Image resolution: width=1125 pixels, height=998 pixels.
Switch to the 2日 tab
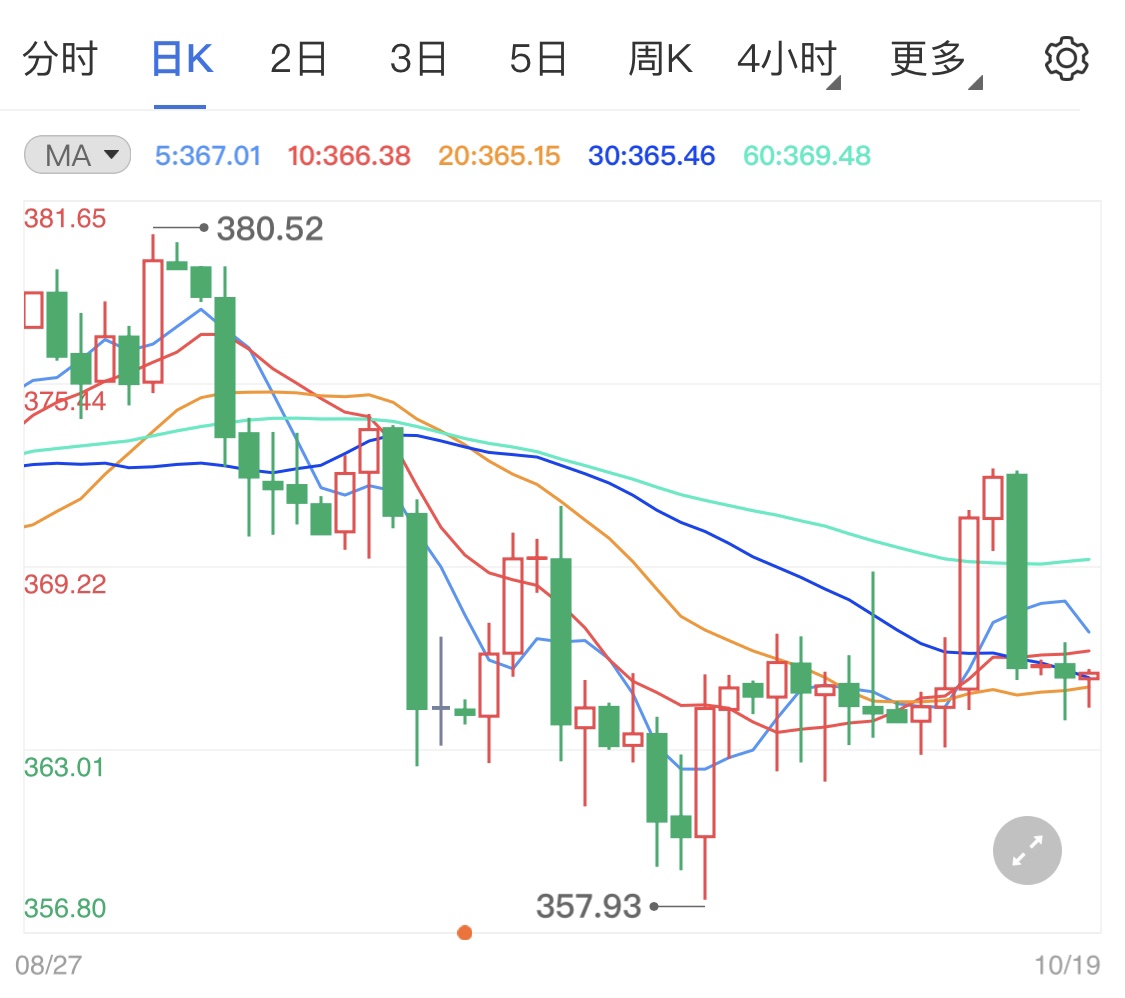[298, 59]
